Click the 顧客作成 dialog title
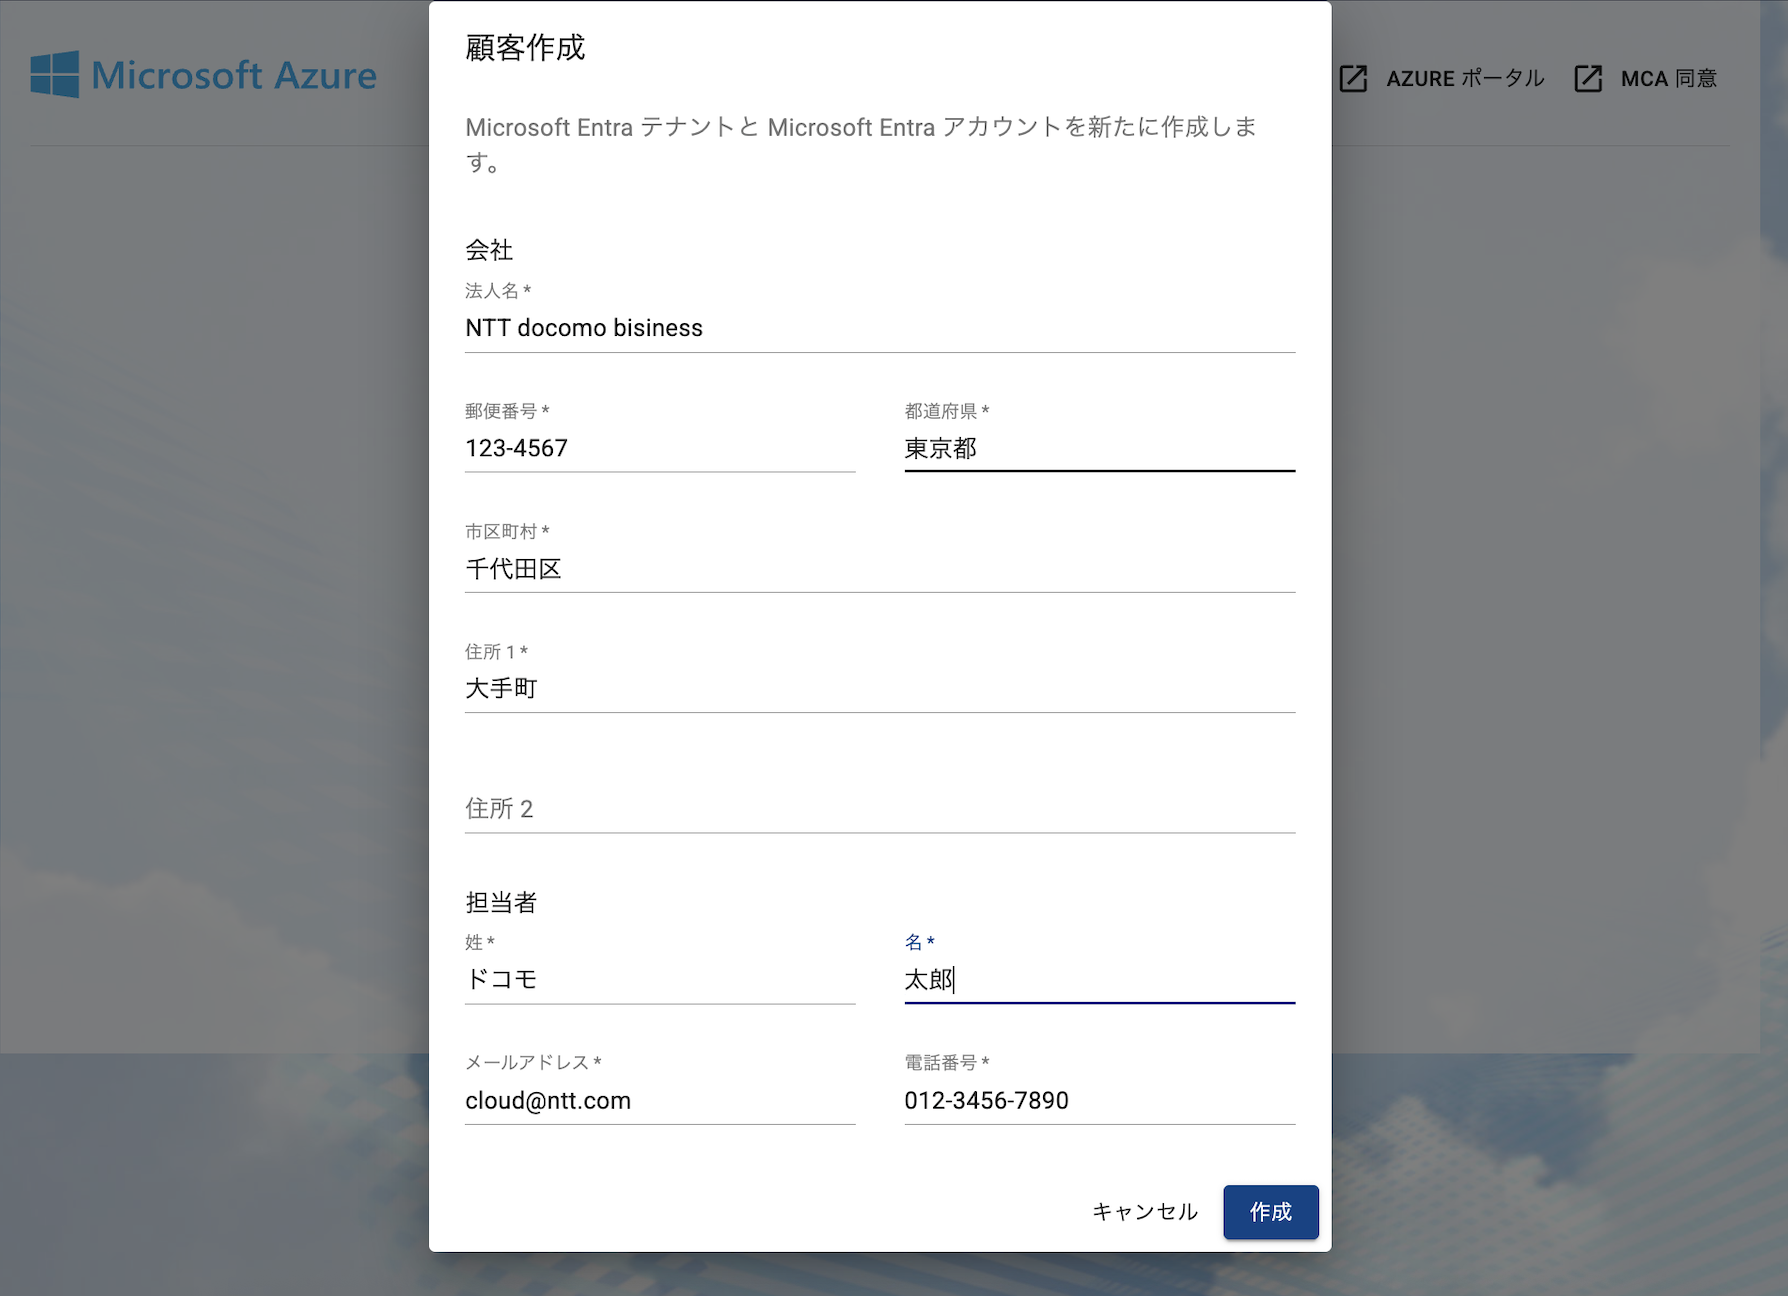The width and height of the screenshot is (1788, 1296). click(x=525, y=48)
